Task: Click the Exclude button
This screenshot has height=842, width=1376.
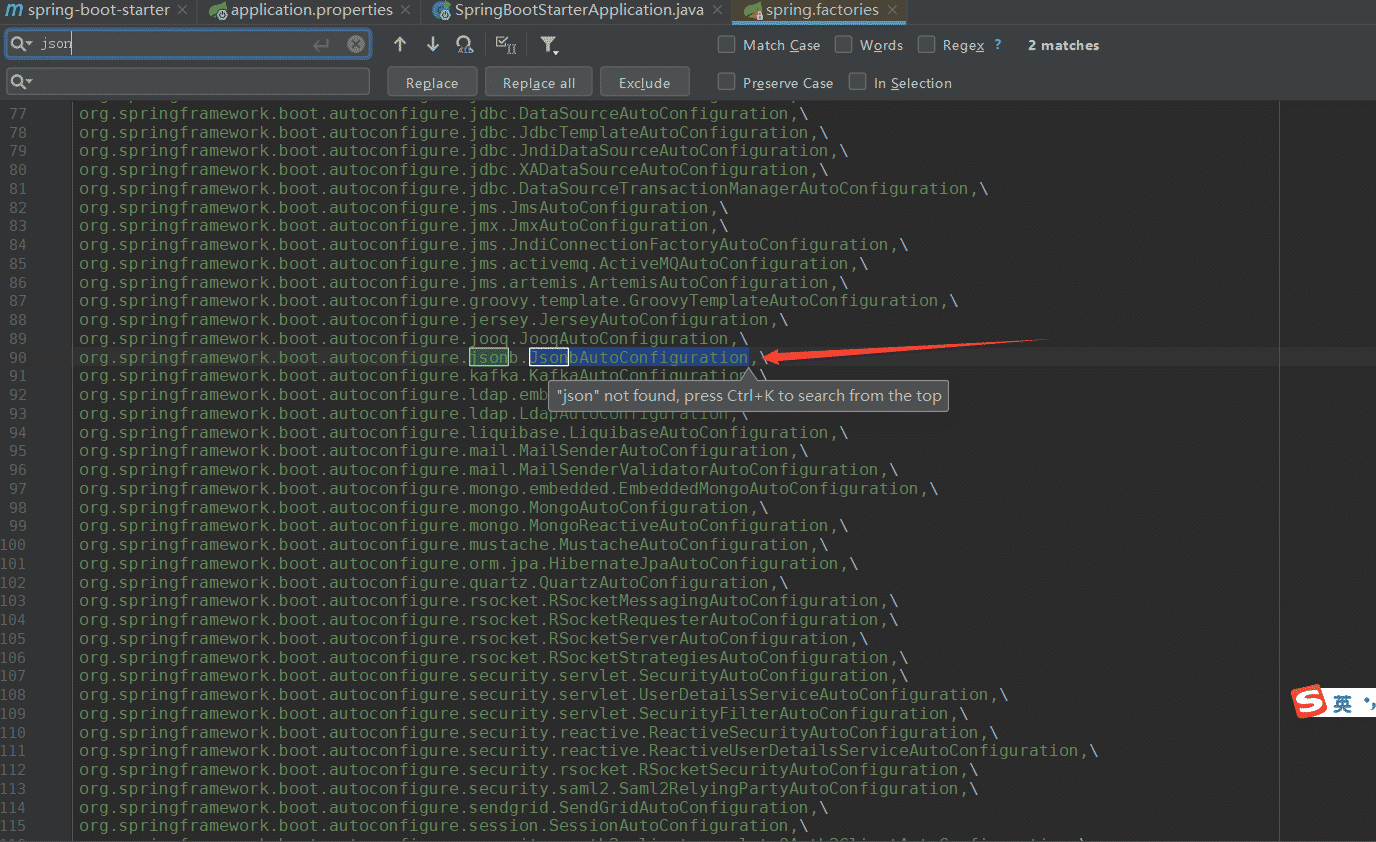Action: (644, 83)
